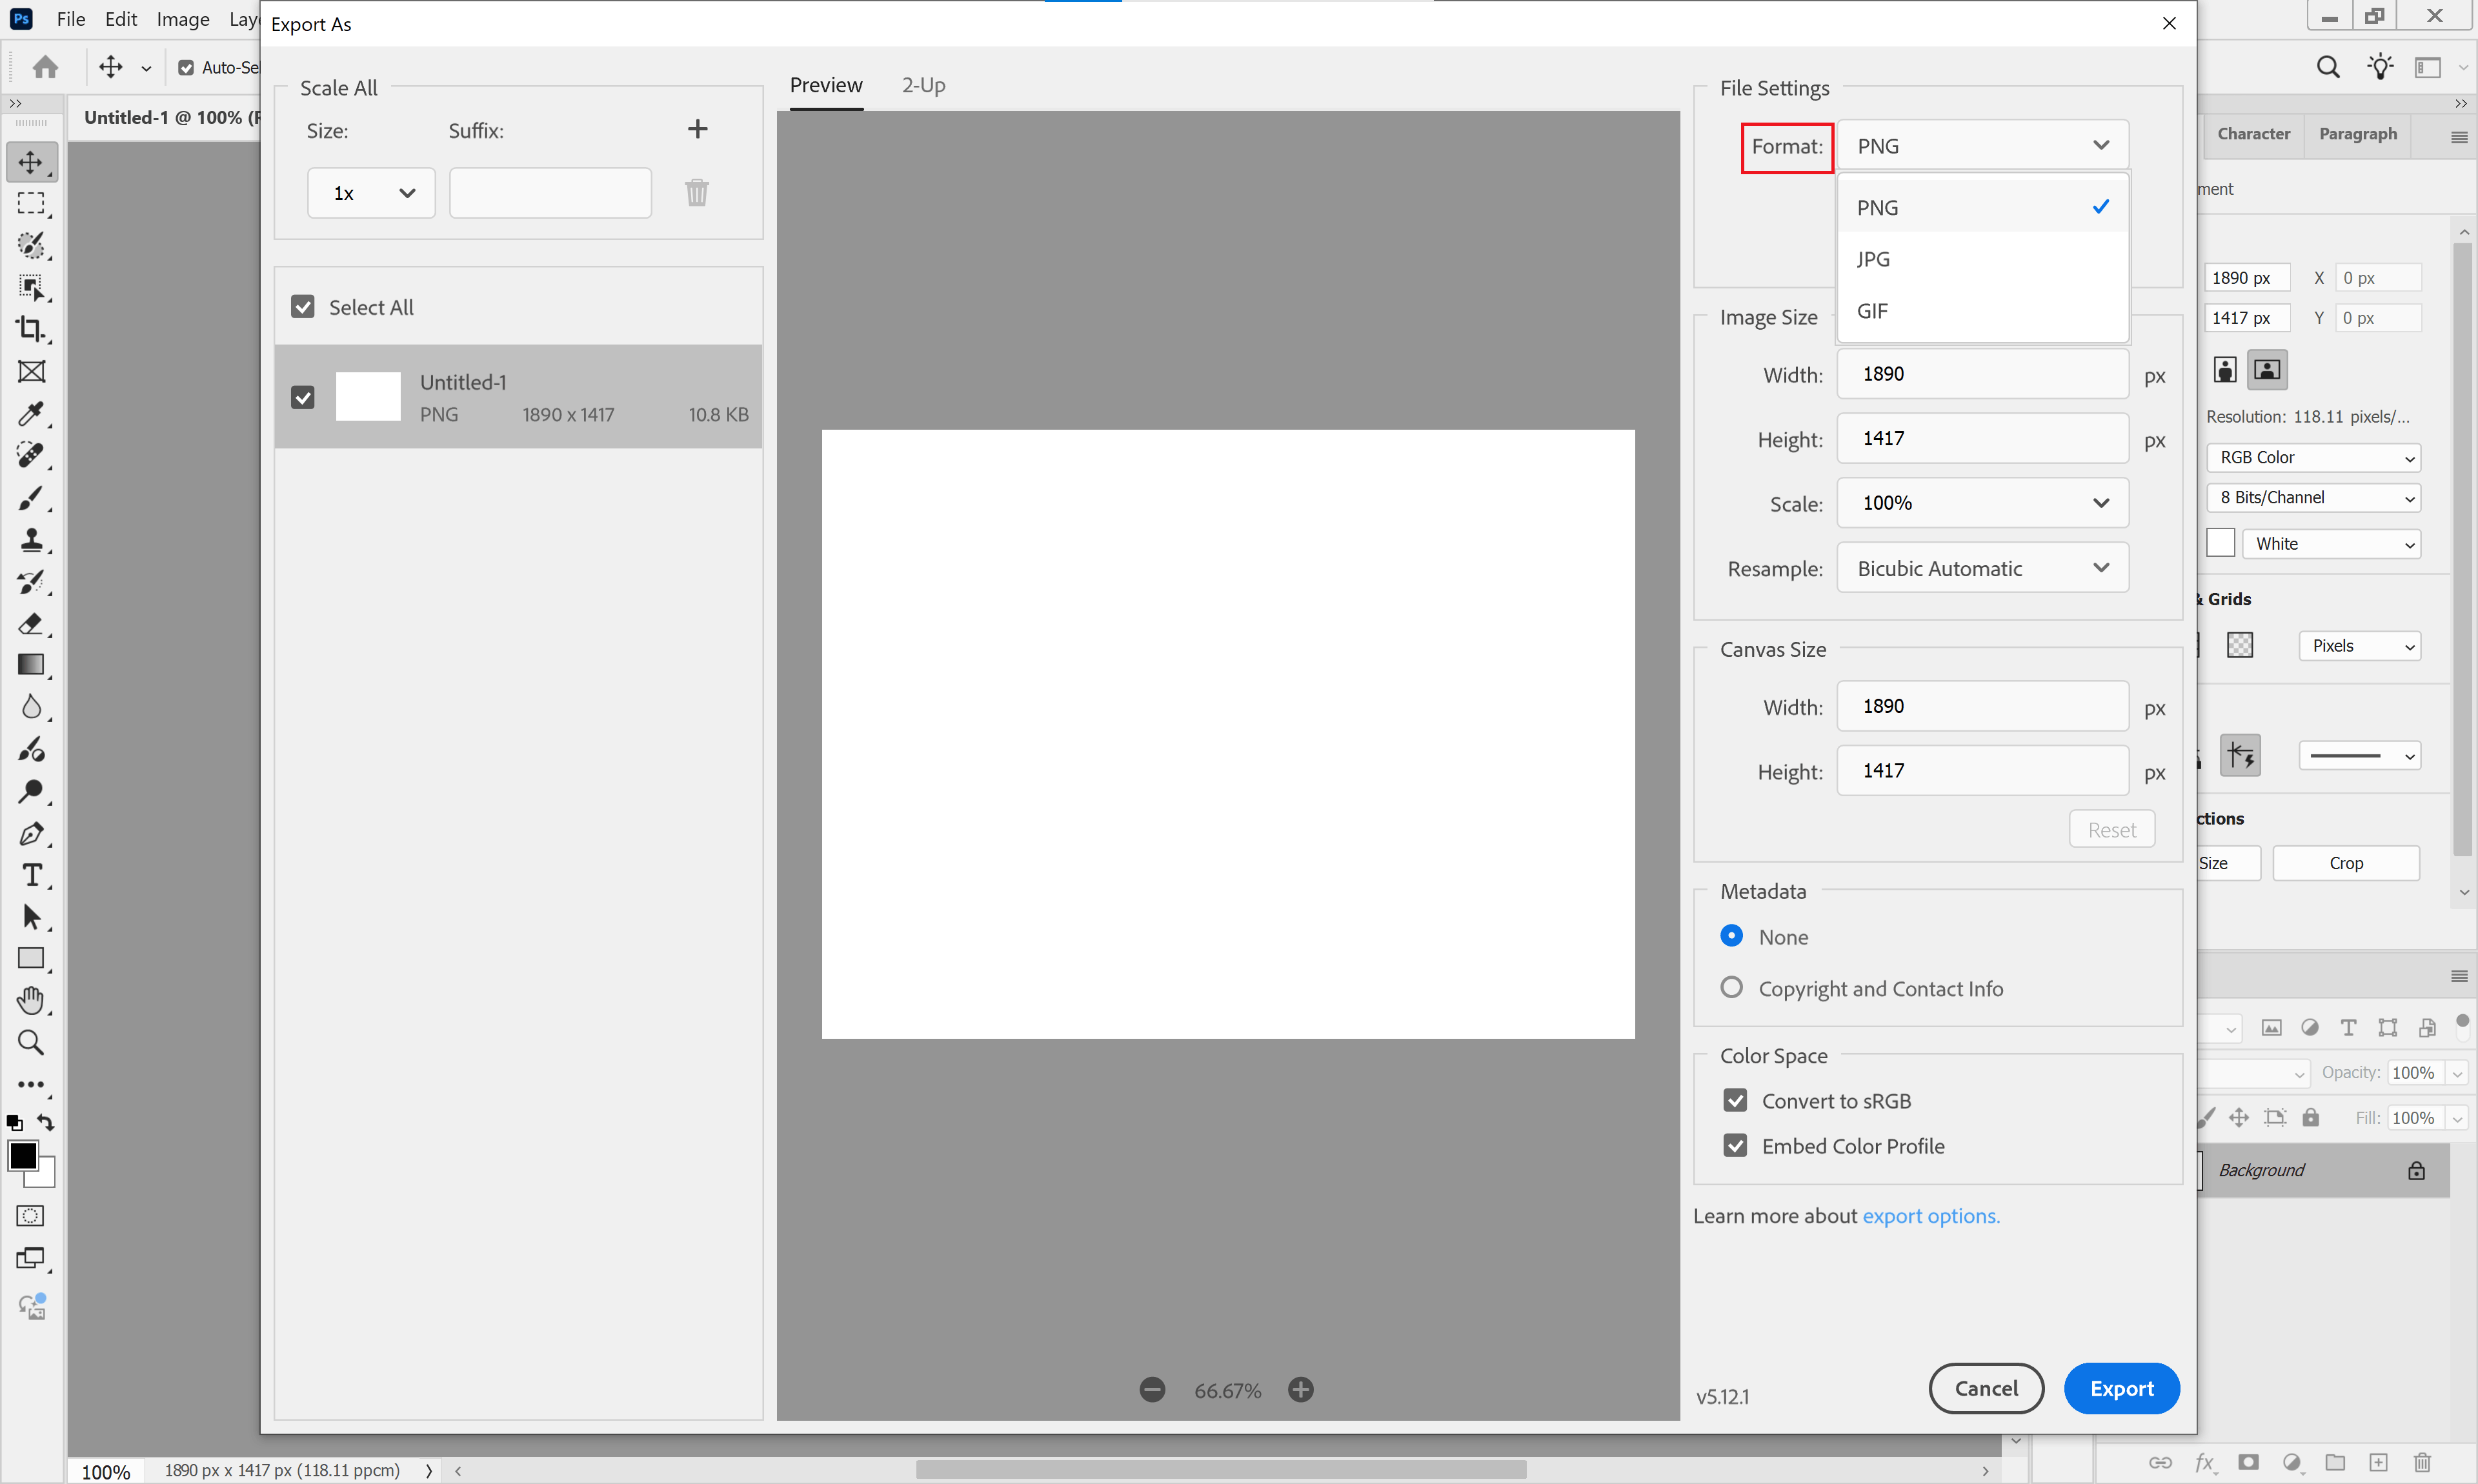Select the History Brush tool

[x=31, y=582]
